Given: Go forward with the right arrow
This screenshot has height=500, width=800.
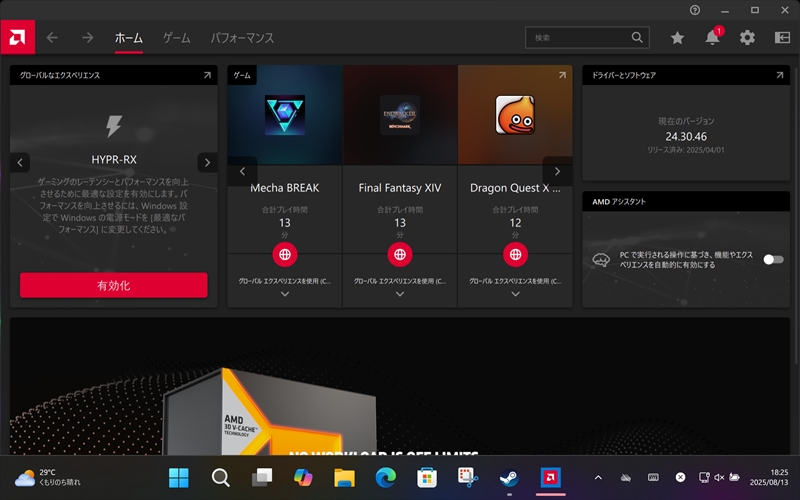Looking at the screenshot, I should pyautogui.click(x=88, y=37).
